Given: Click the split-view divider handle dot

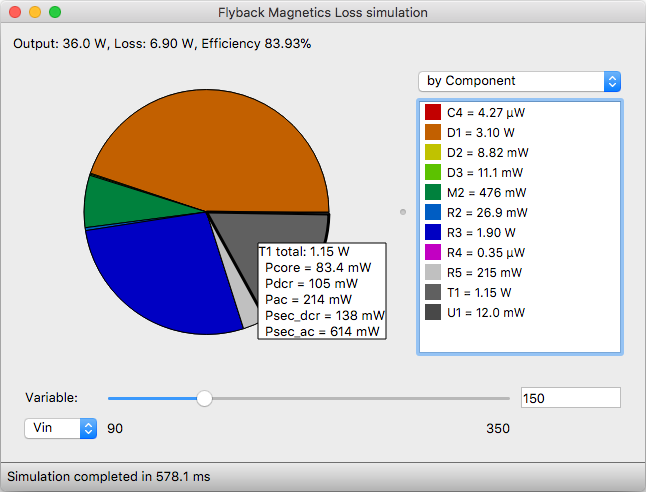Looking at the screenshot, I should [x=403, y=212].
